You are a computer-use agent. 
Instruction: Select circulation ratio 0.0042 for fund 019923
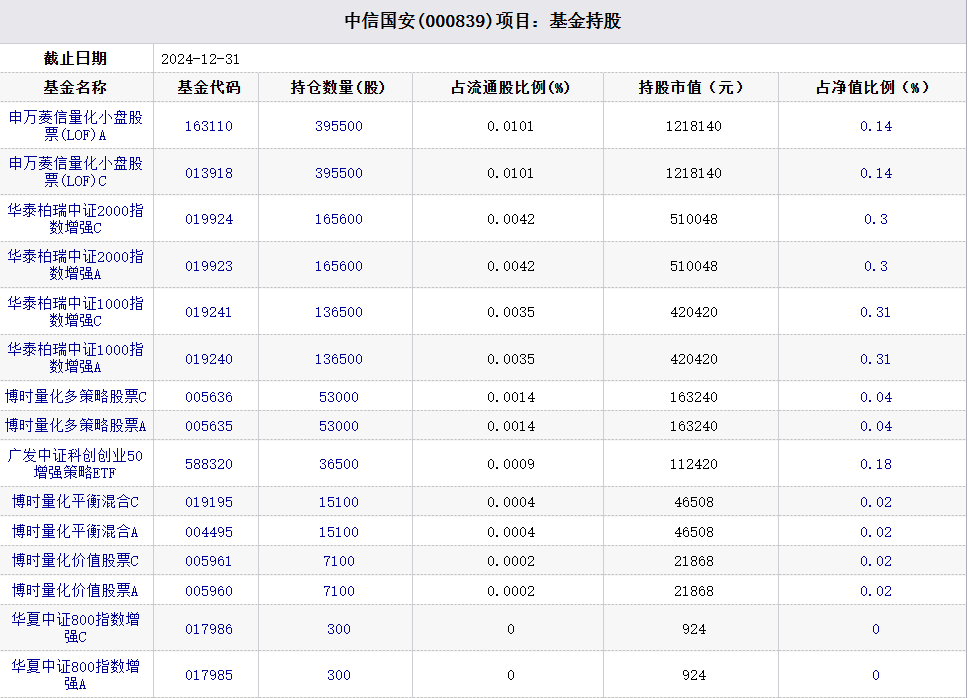[x=511, y=266]
